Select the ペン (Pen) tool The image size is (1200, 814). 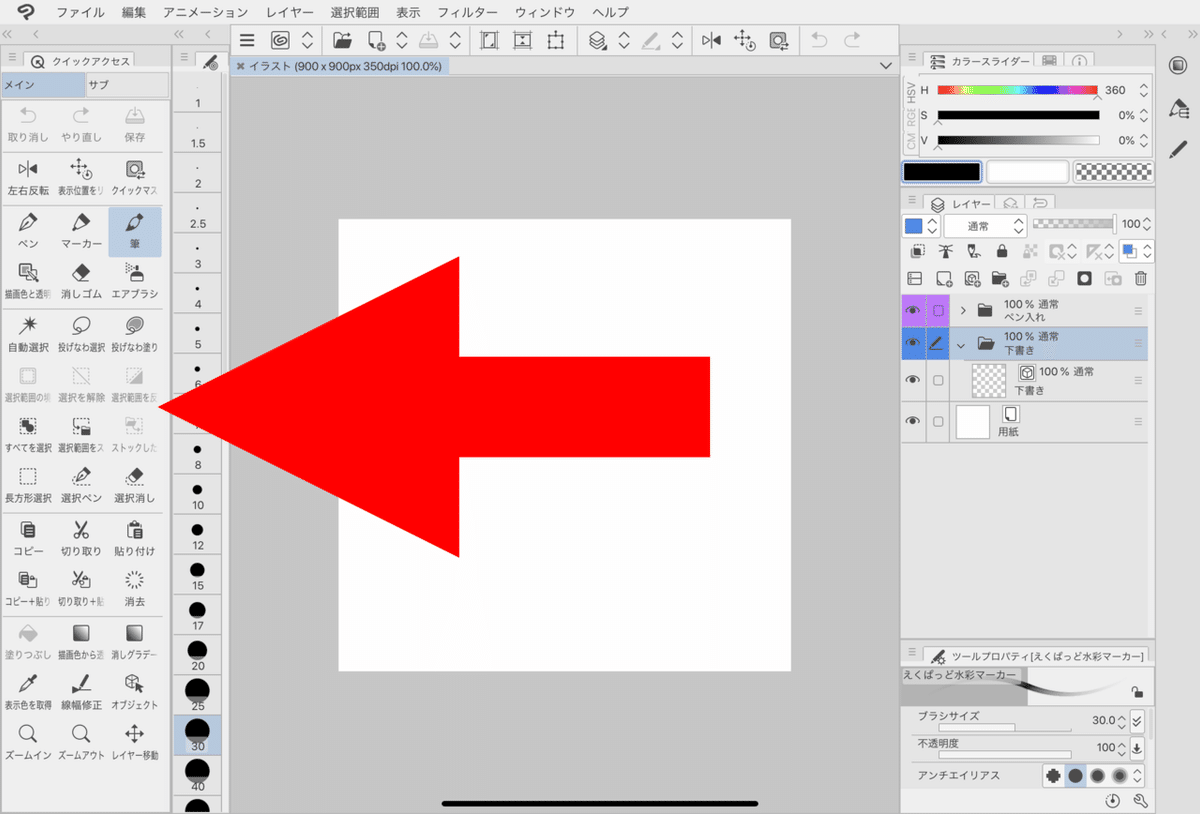pyautogui.click(x=28, y=230)
